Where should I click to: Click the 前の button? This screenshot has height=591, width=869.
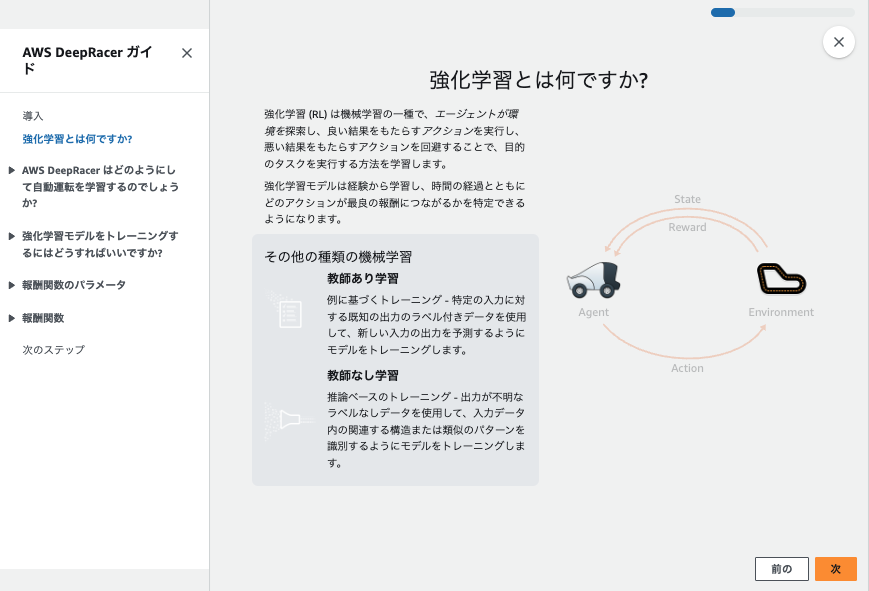pyautogui.click(x=781, y=568)
